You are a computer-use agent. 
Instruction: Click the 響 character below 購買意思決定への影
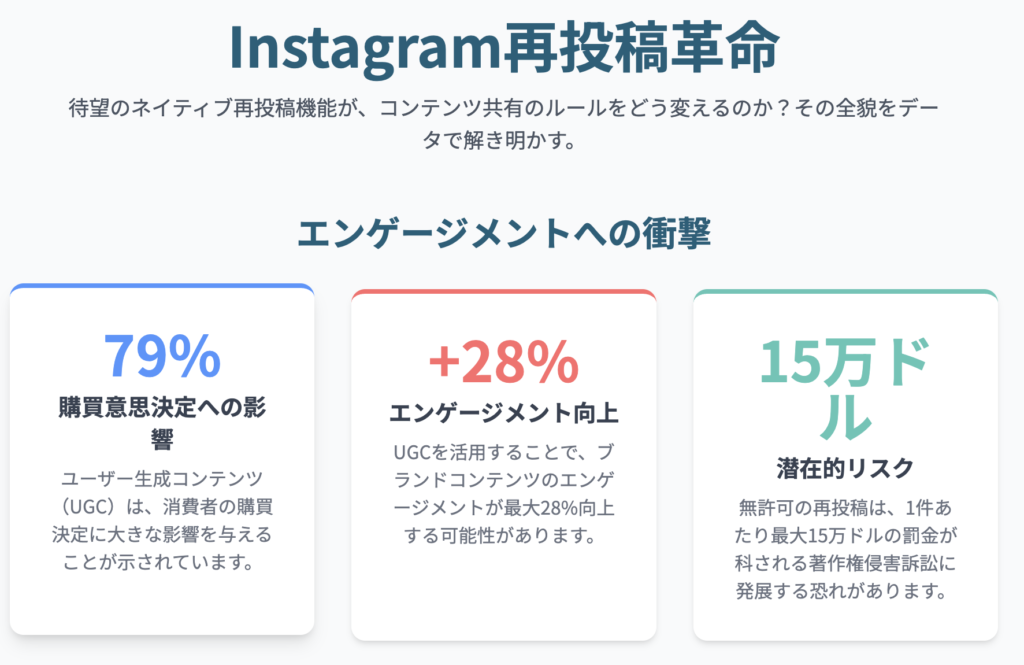[x=162, y=438]
